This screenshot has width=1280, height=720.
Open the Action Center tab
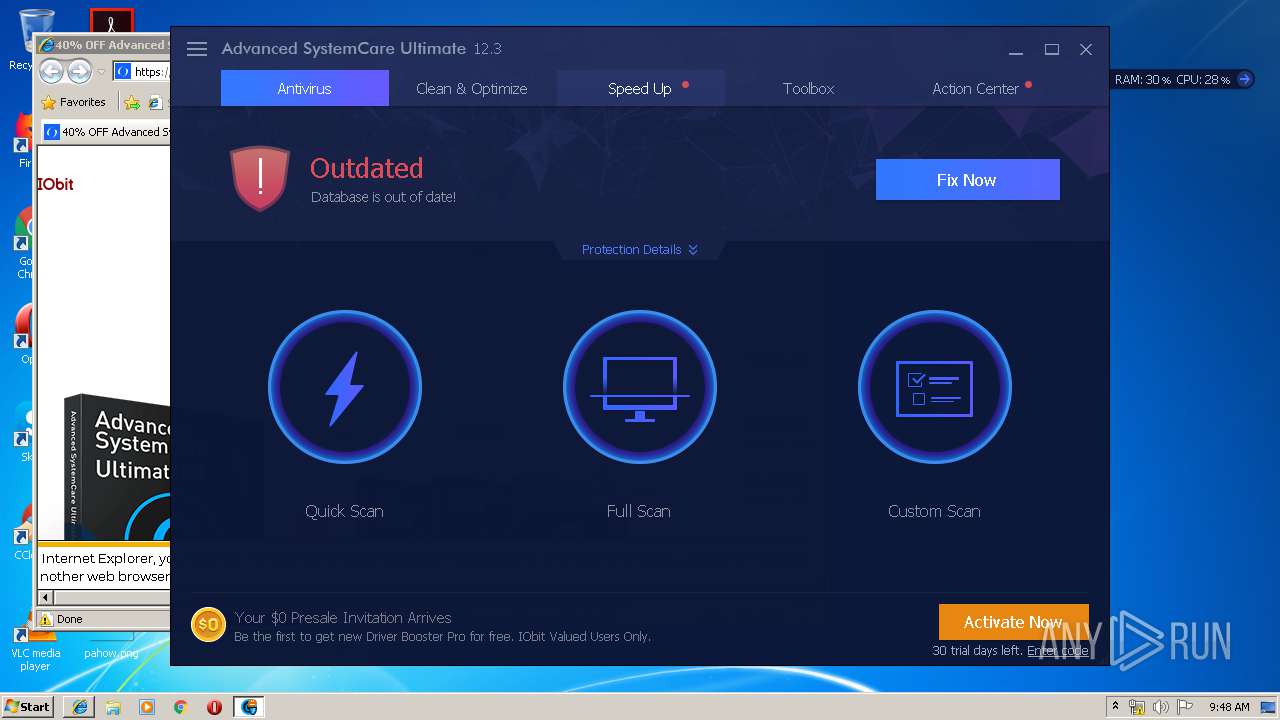[x=977, y=88]
